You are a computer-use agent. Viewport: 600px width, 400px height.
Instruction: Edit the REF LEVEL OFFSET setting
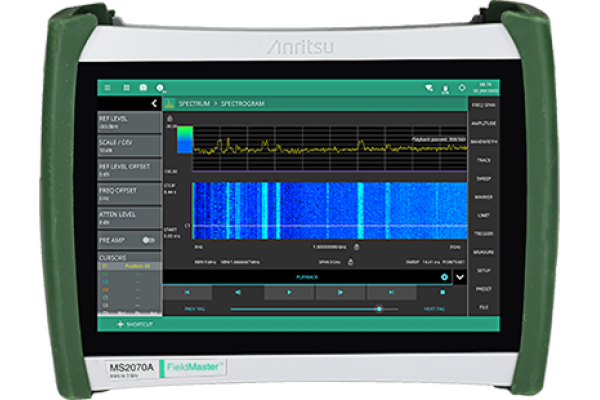click(x=129, y=170)
